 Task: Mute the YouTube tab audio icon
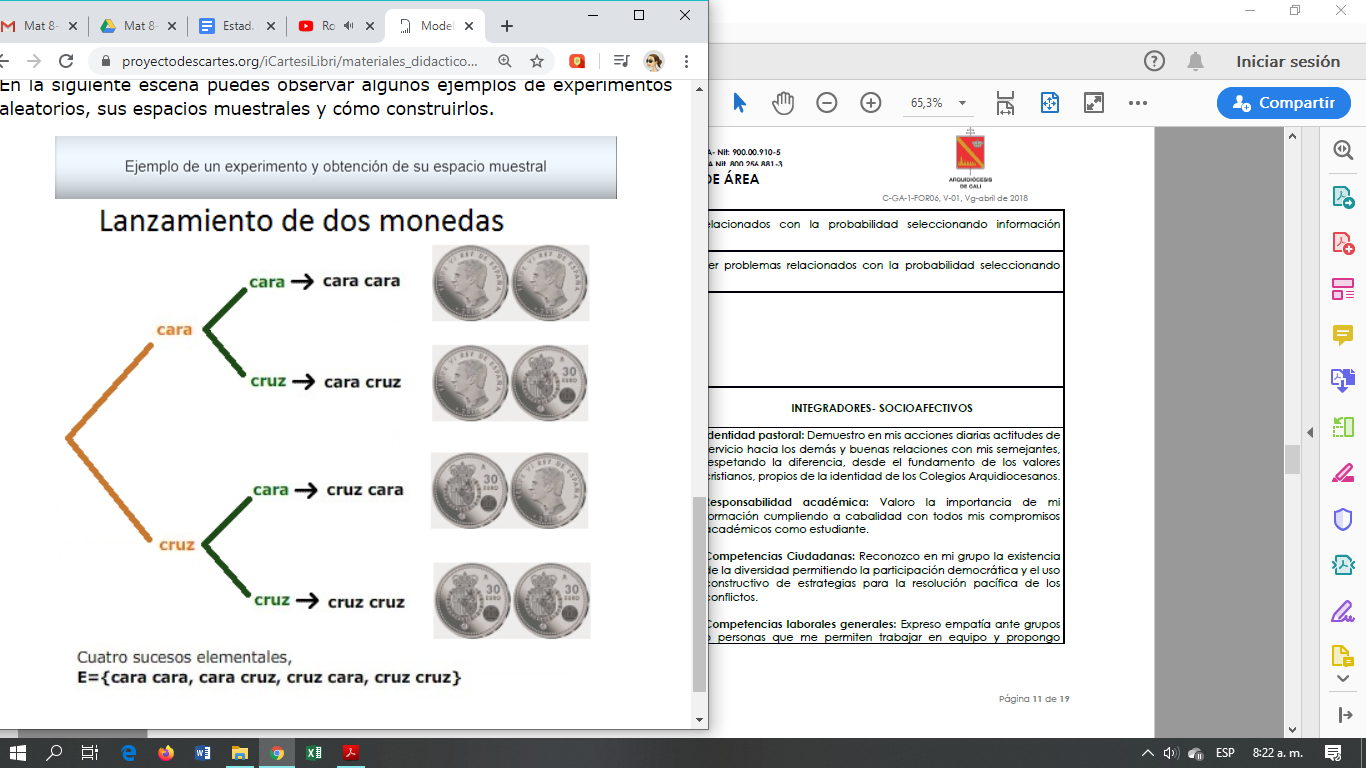350,26
